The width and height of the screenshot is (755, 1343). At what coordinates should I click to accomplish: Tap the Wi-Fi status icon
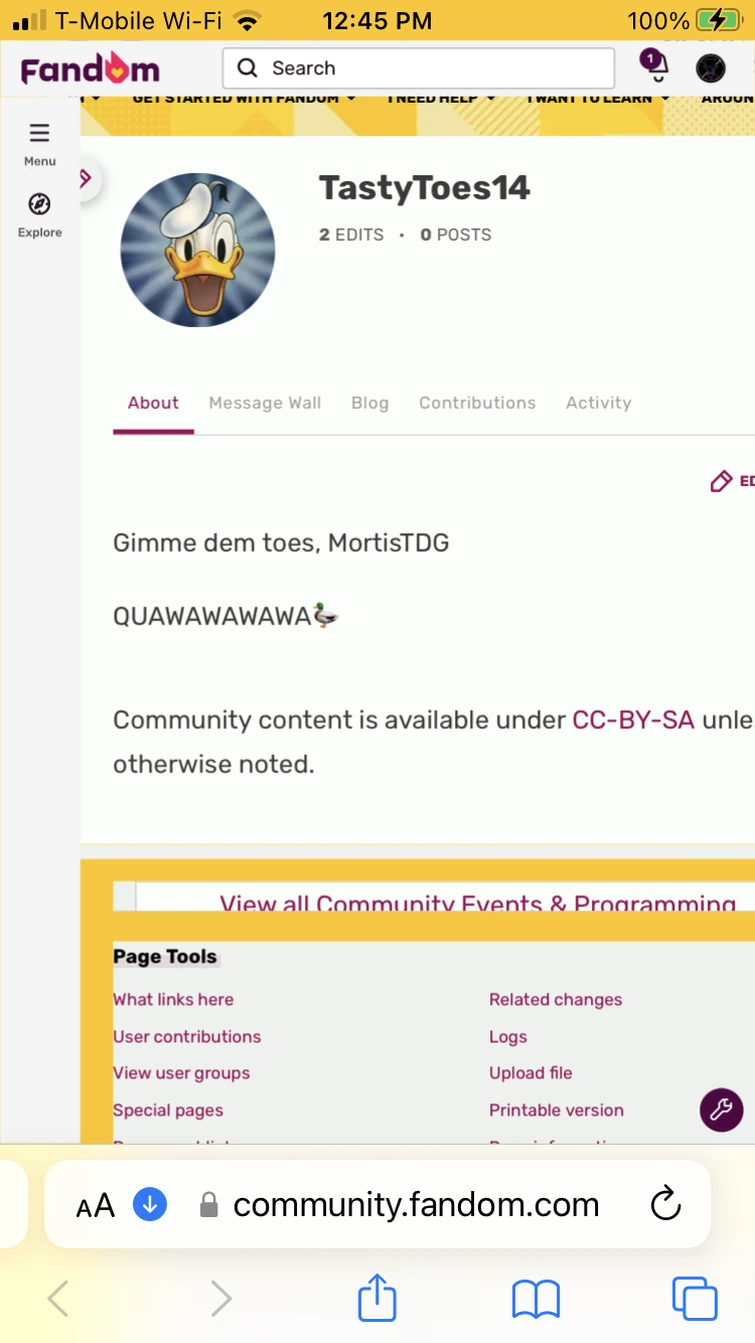pos(245,20)
